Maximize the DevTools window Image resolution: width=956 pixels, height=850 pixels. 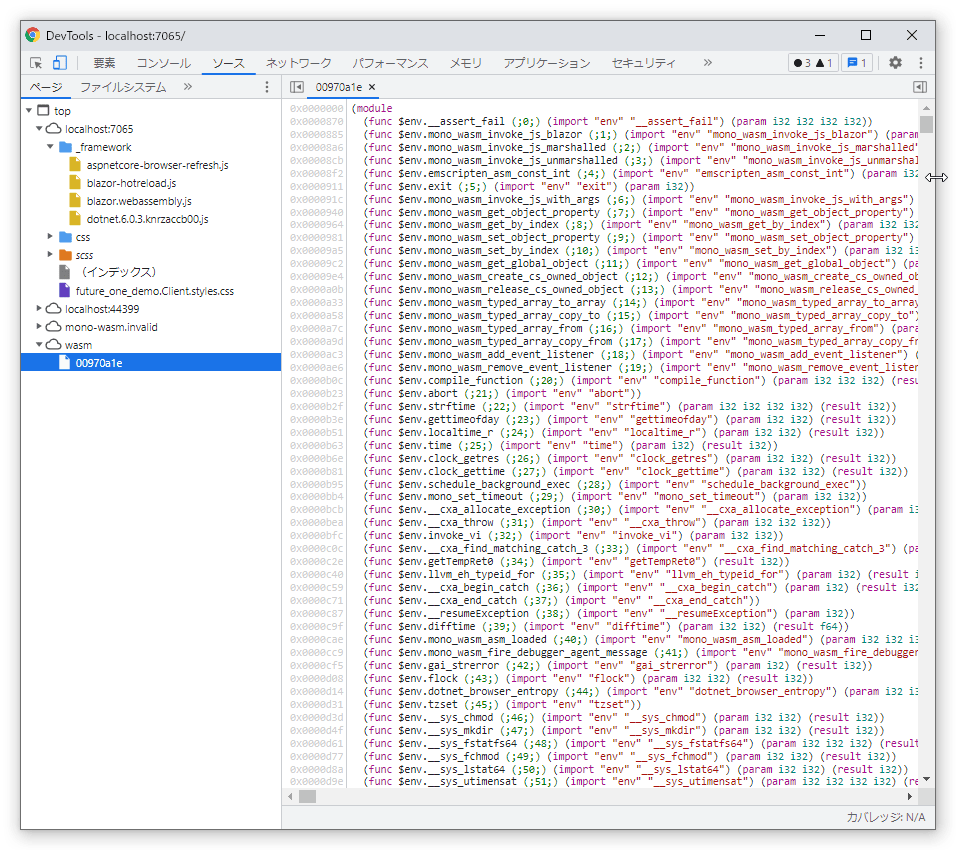click(866, 35)
